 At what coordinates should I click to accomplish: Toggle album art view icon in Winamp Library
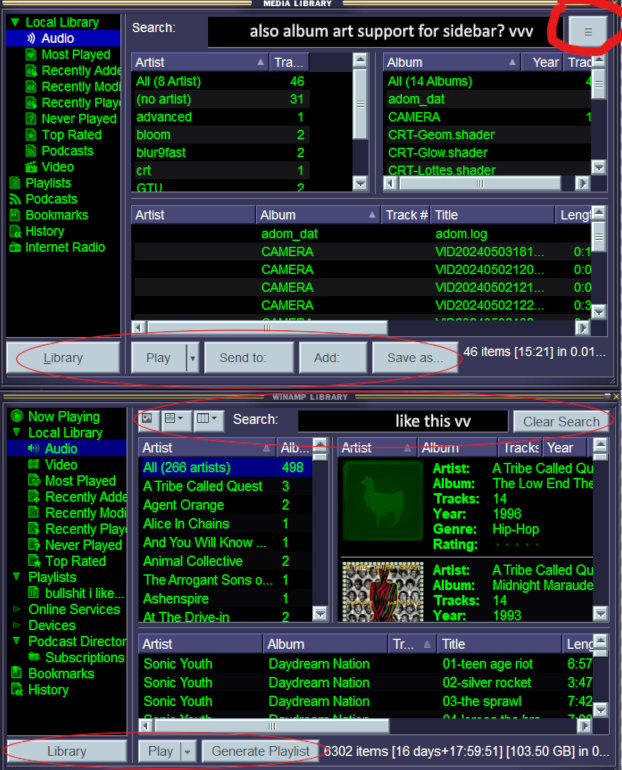tap(148, 419)
